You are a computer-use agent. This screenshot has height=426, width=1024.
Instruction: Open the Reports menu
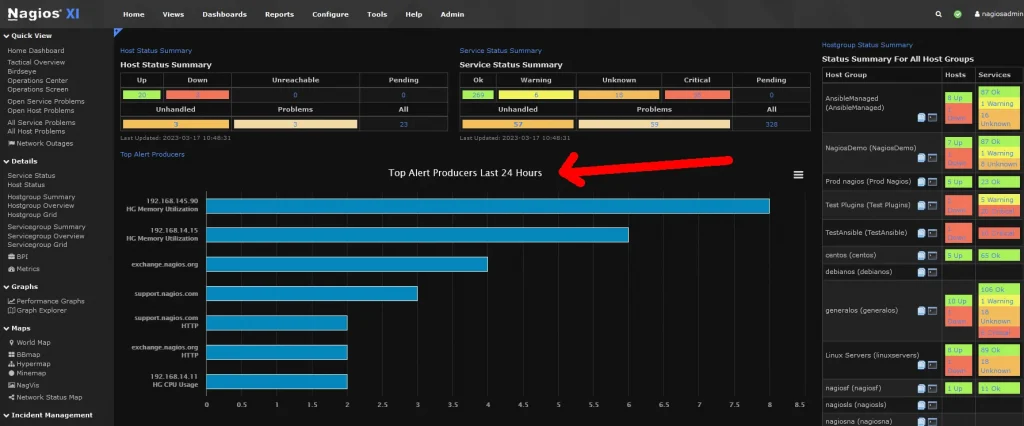279,14
